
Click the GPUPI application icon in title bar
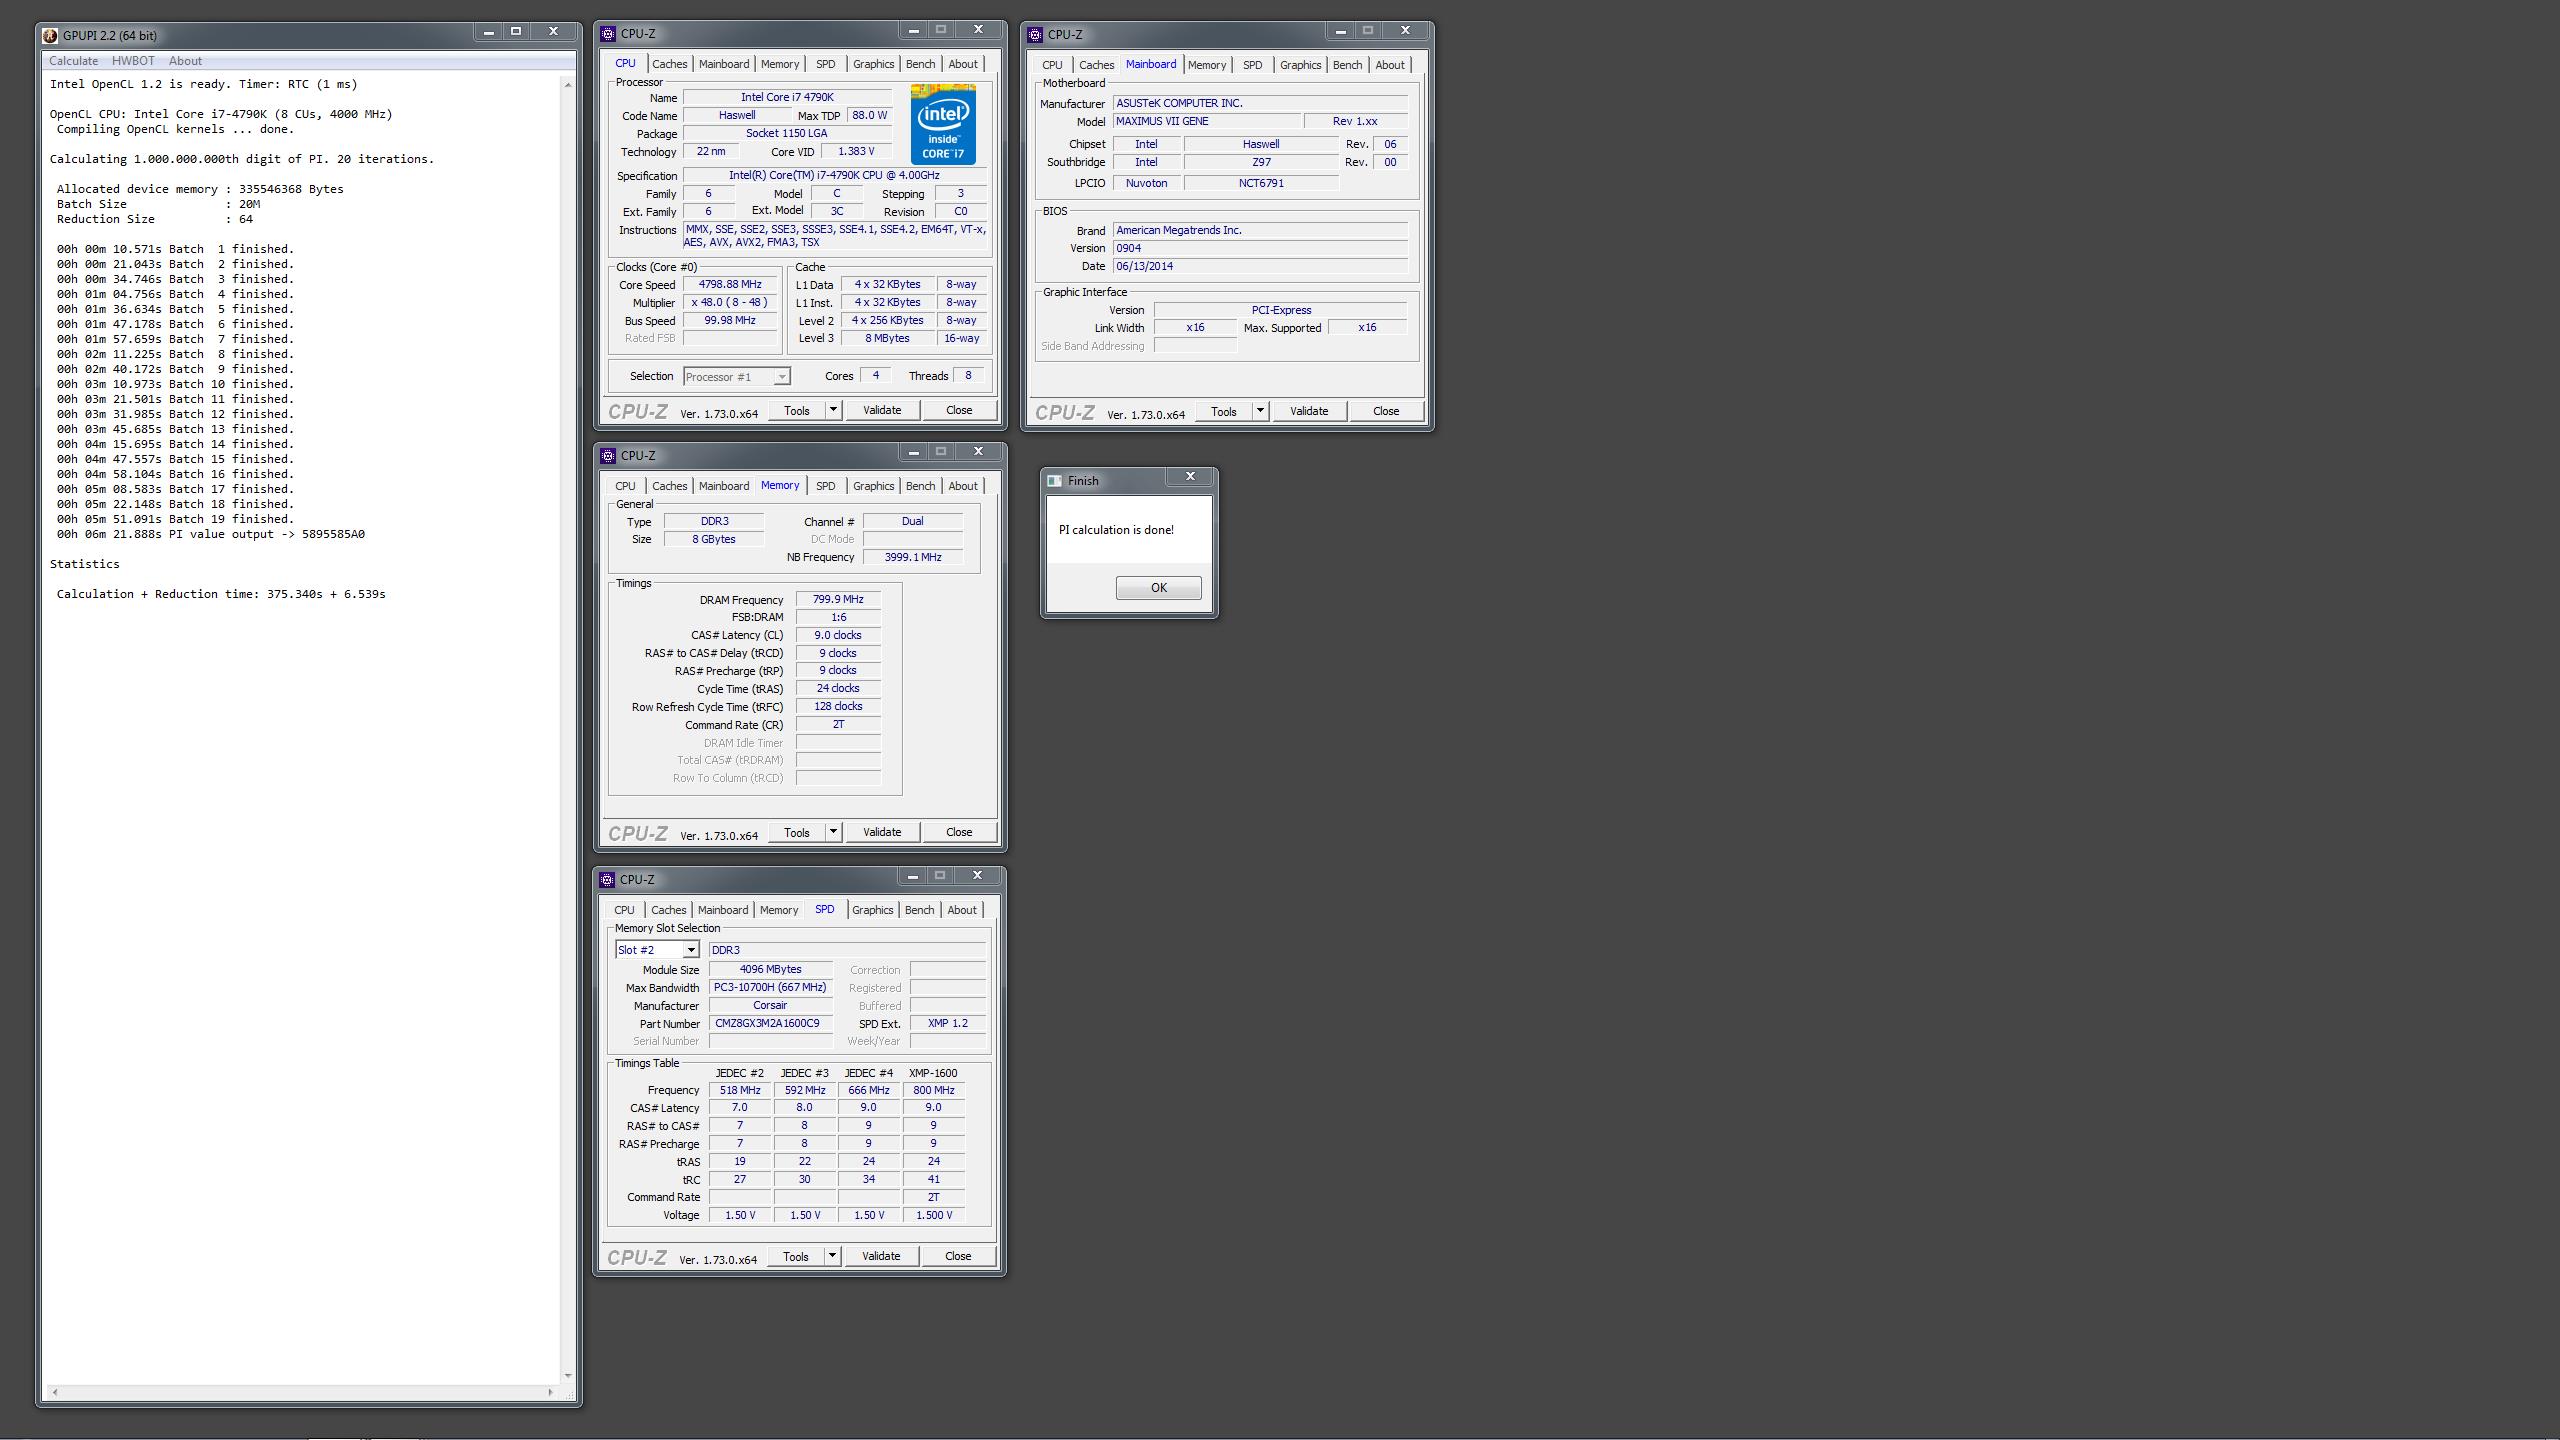50,35
